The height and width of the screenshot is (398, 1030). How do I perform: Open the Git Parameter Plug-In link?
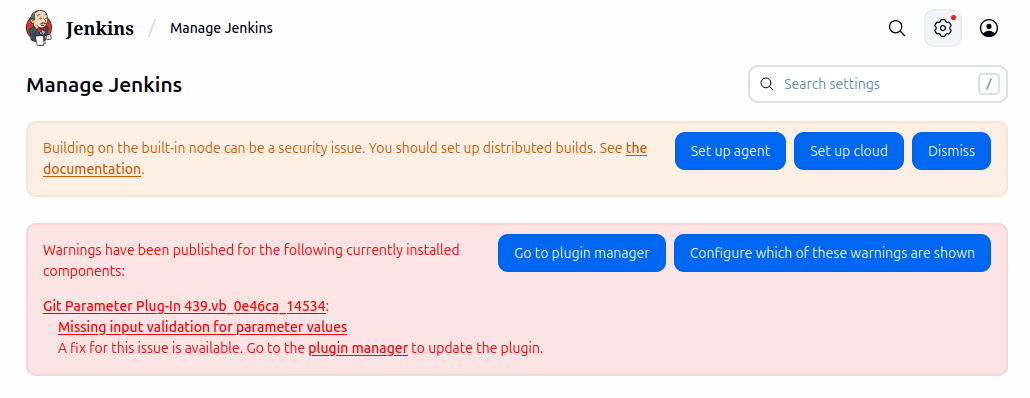coord(185,306)
